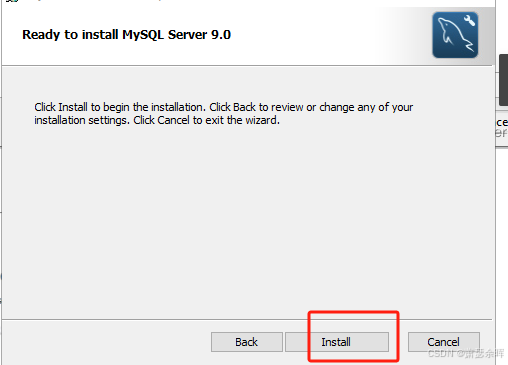508x365 pixels.
Task: Click "Click Cancel to exit the wizard" sentence
Action: [x=206, y=120]
